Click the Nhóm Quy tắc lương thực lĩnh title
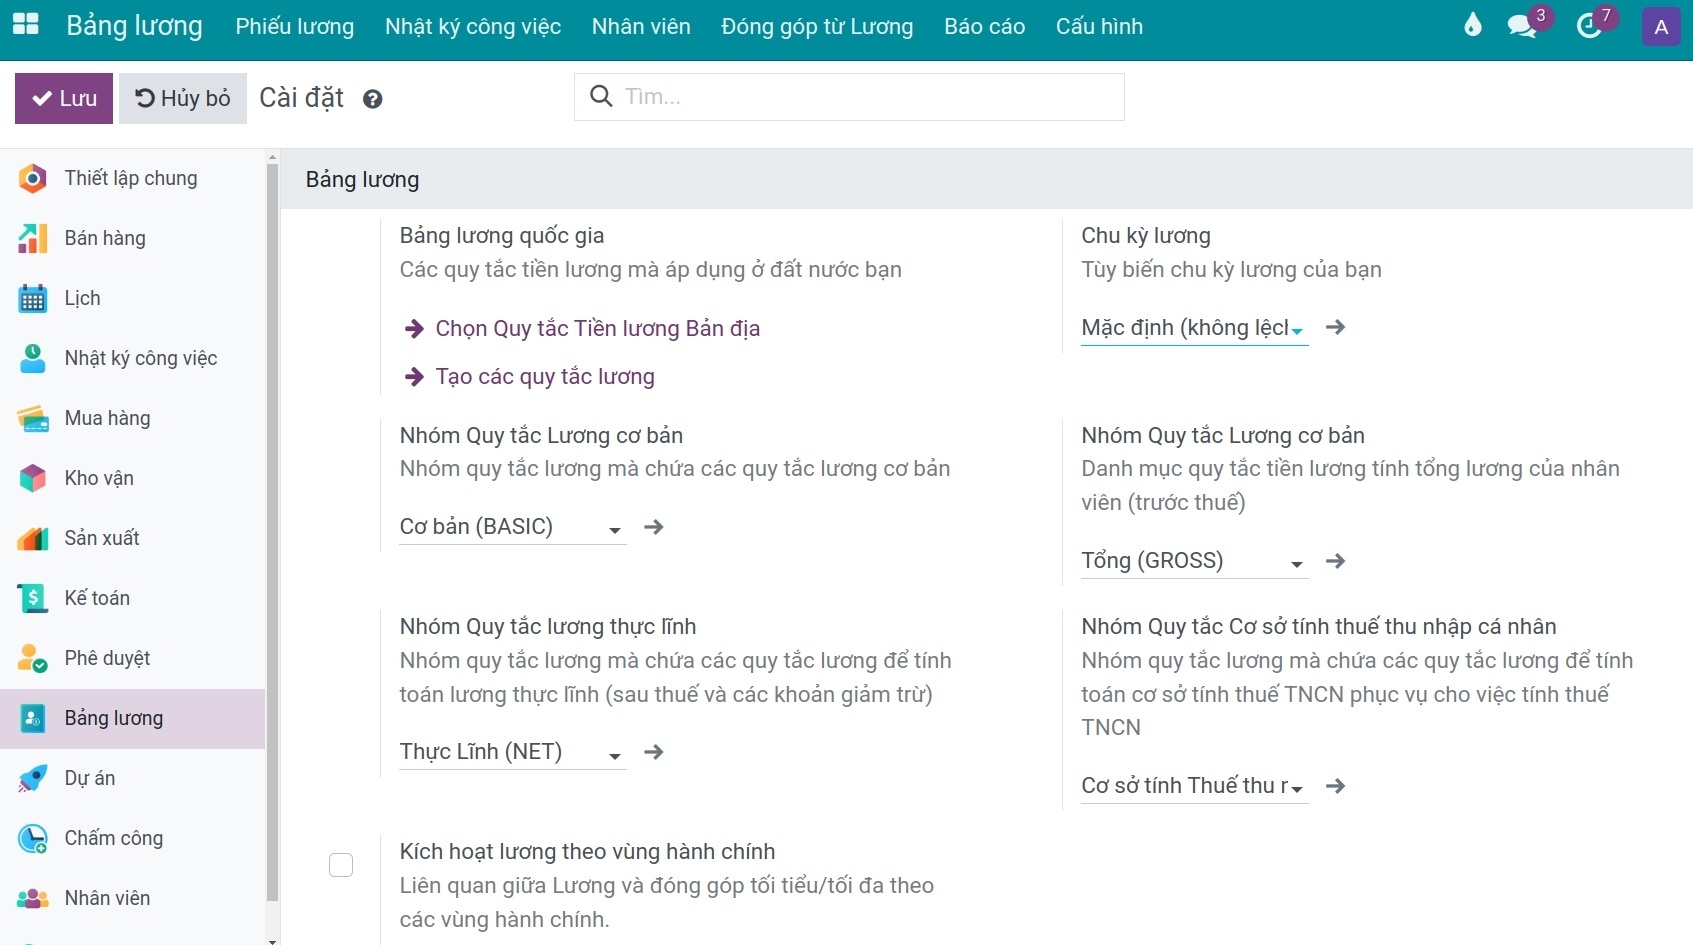This screenshot has height=945, width=1693. click(x=548, y=627)
